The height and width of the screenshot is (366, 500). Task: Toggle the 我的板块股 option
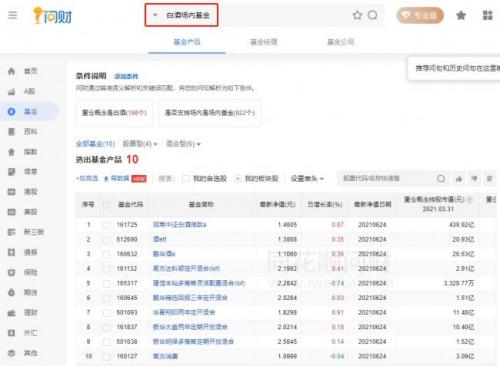(238, 179)
